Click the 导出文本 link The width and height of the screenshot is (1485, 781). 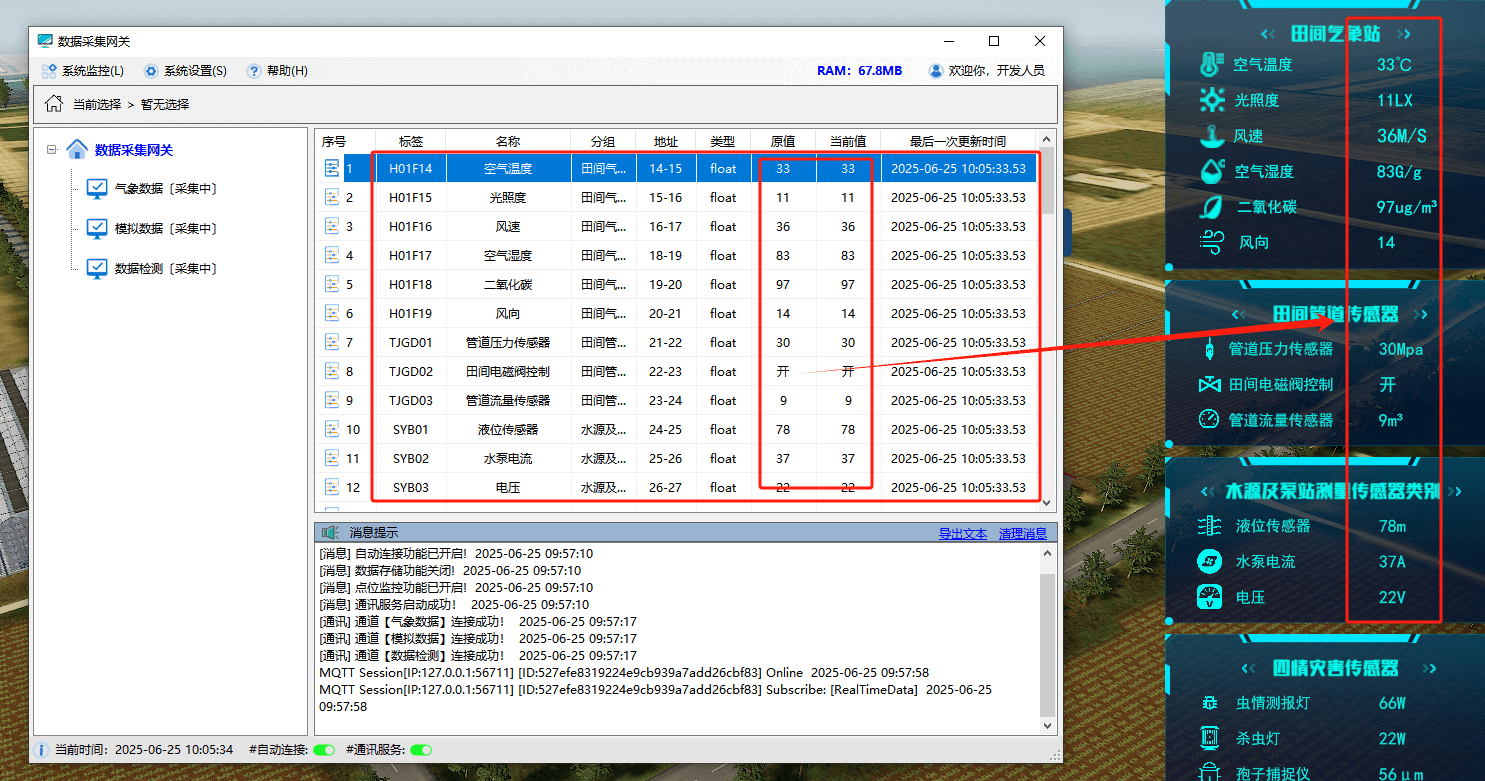962,533
